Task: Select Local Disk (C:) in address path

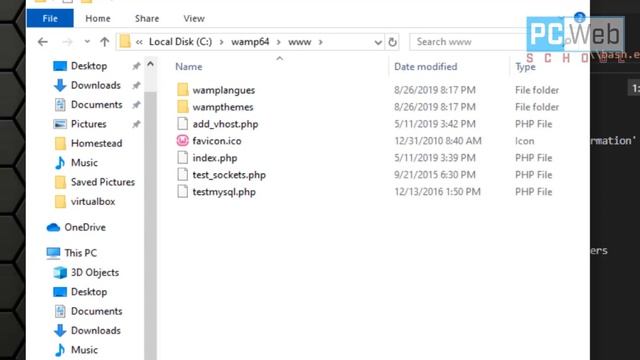Action: [x=180, y=42]
